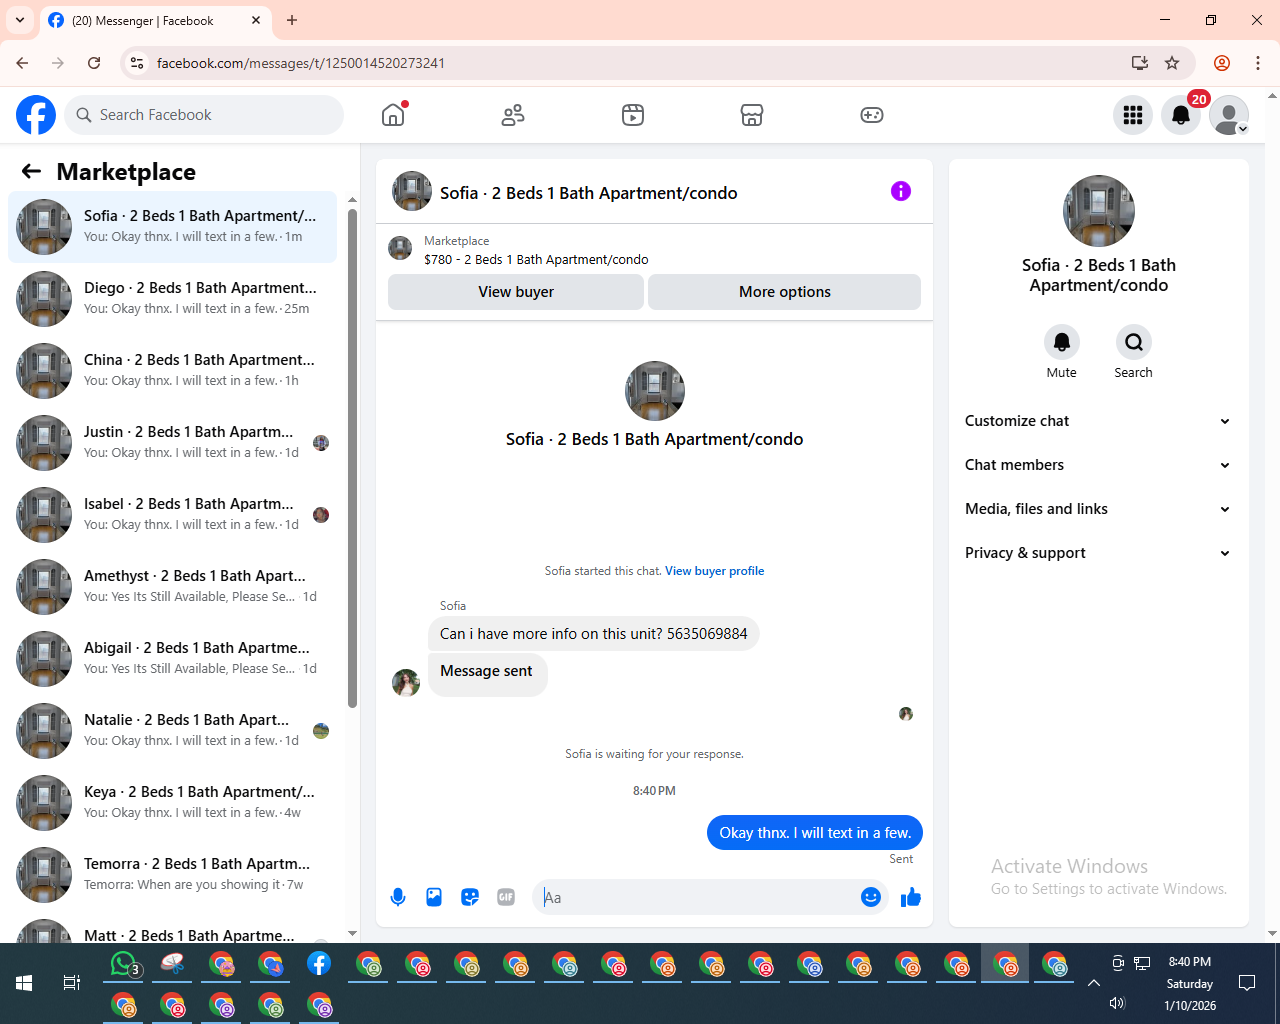Open the Chrome three-dot menu
Screen dimensions: 1280x1024
[x=1258, y=63]
